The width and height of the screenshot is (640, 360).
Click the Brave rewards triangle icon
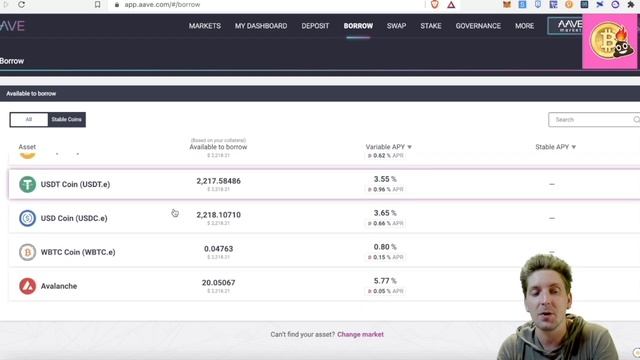451,5
